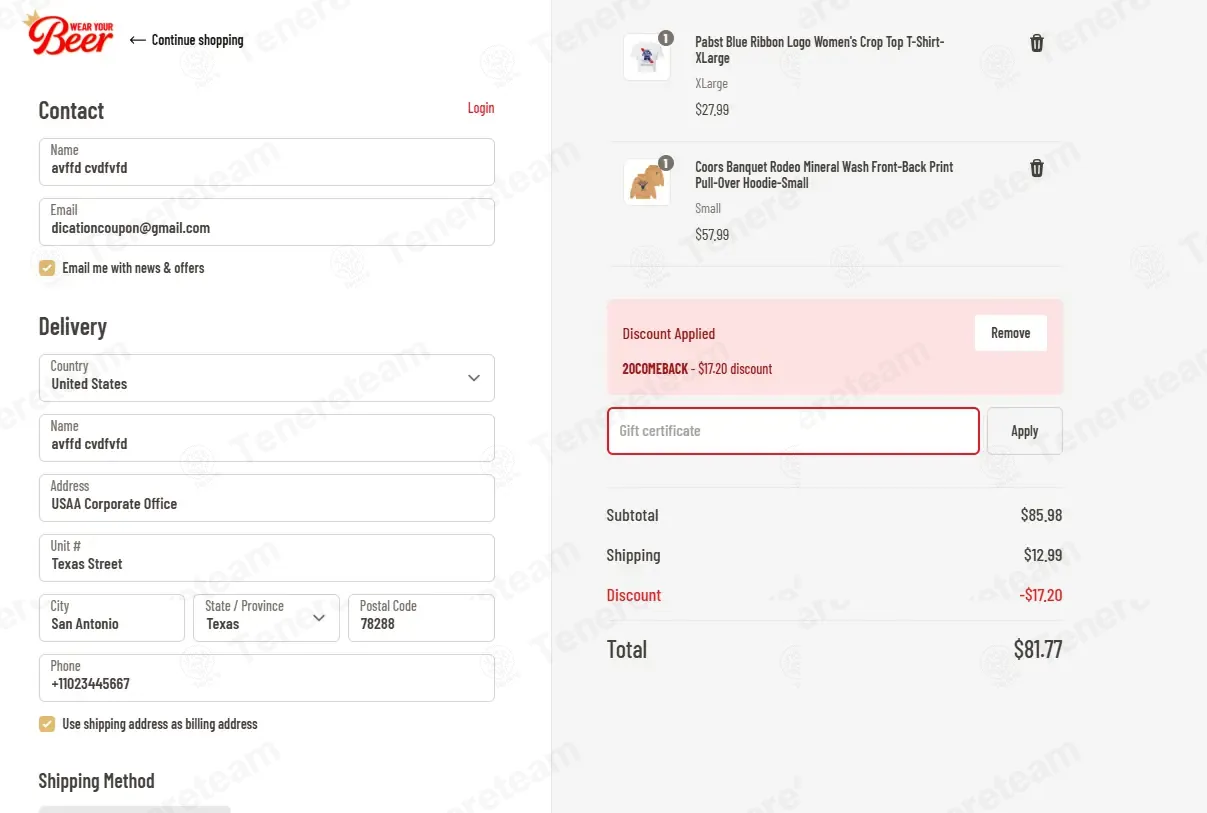Screen dimensions: 1207x813
Task: Select the Contact Name field
Action: [x=267, y=162]
